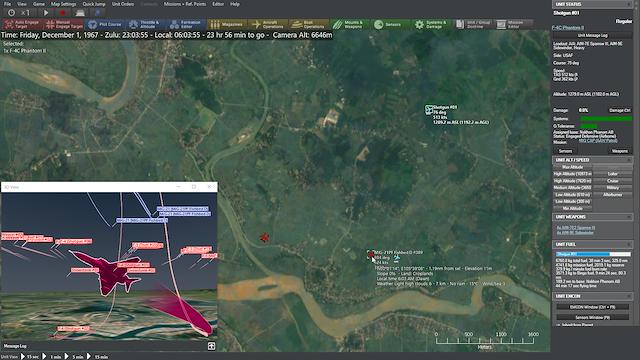Open Throttle & Altitude dialog
The image size is (640, 360).
pyautogui.click(x=146, y=24)
